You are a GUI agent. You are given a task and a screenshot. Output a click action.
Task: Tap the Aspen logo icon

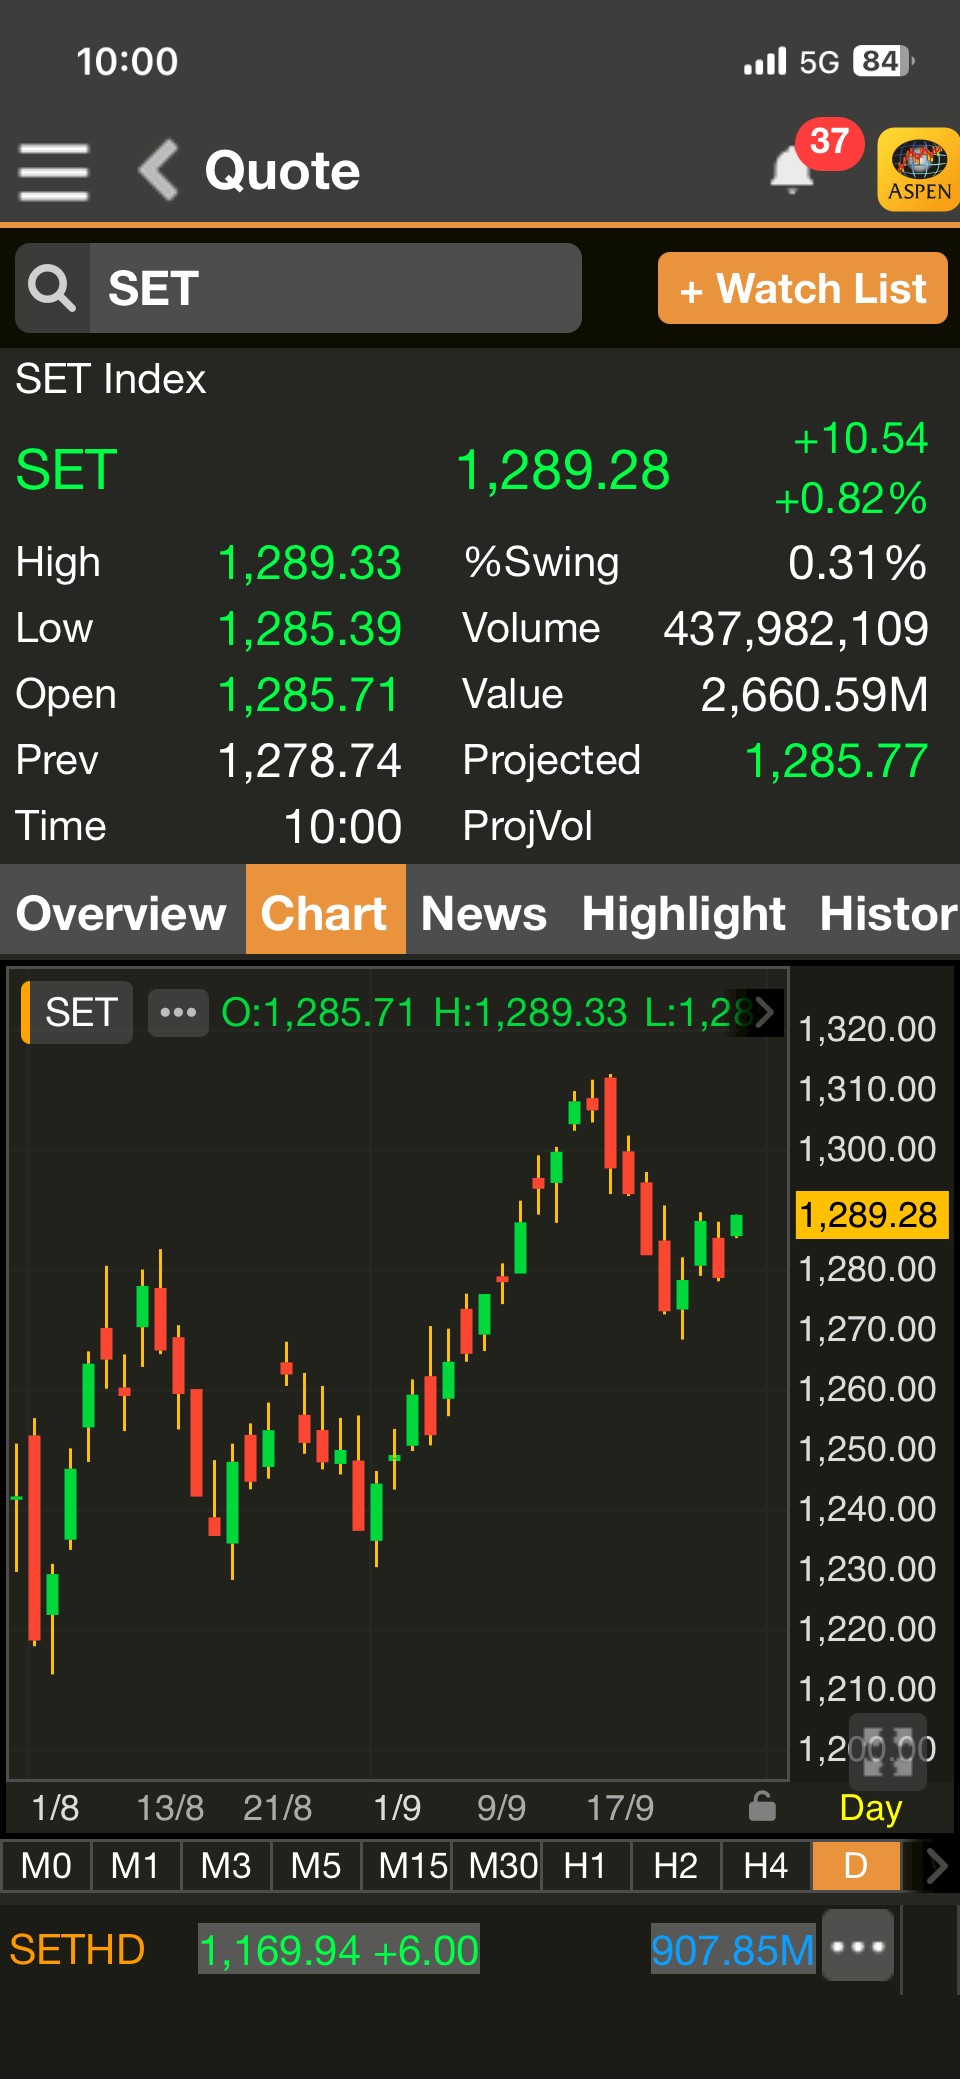tap(918, 169)
